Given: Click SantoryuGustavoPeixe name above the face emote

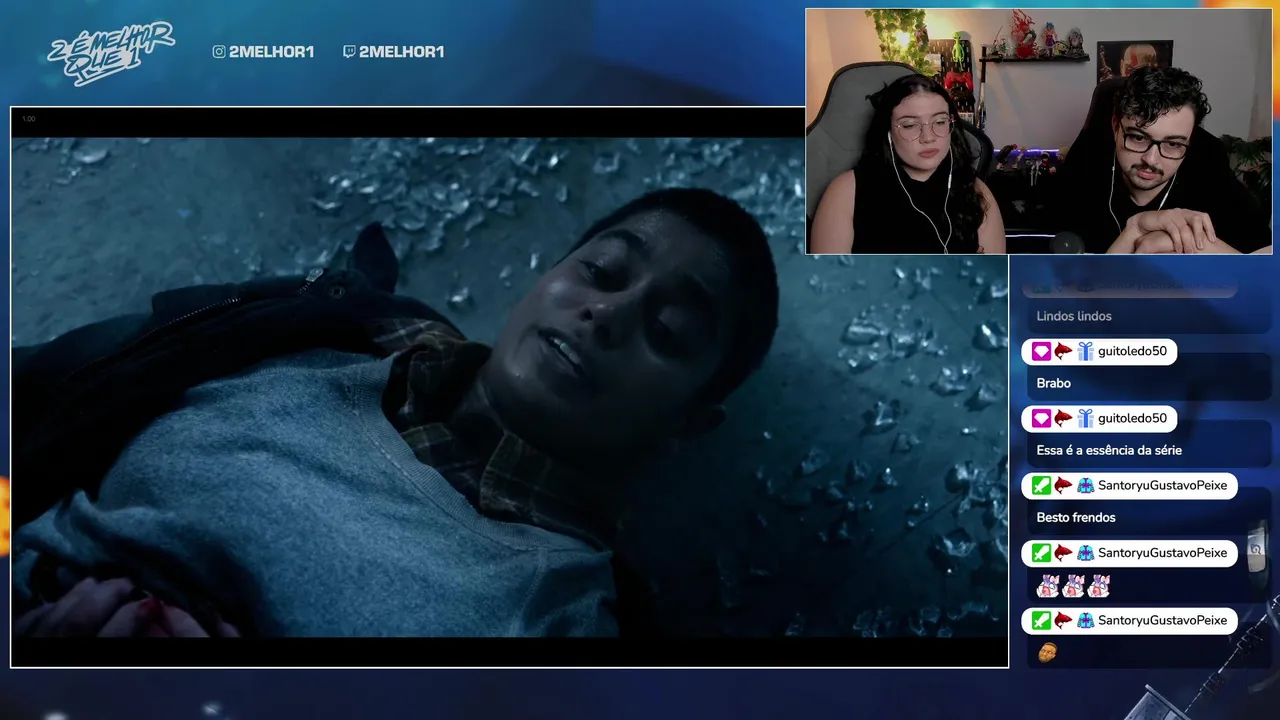Looking at the screenshot, I should 1162,621.
